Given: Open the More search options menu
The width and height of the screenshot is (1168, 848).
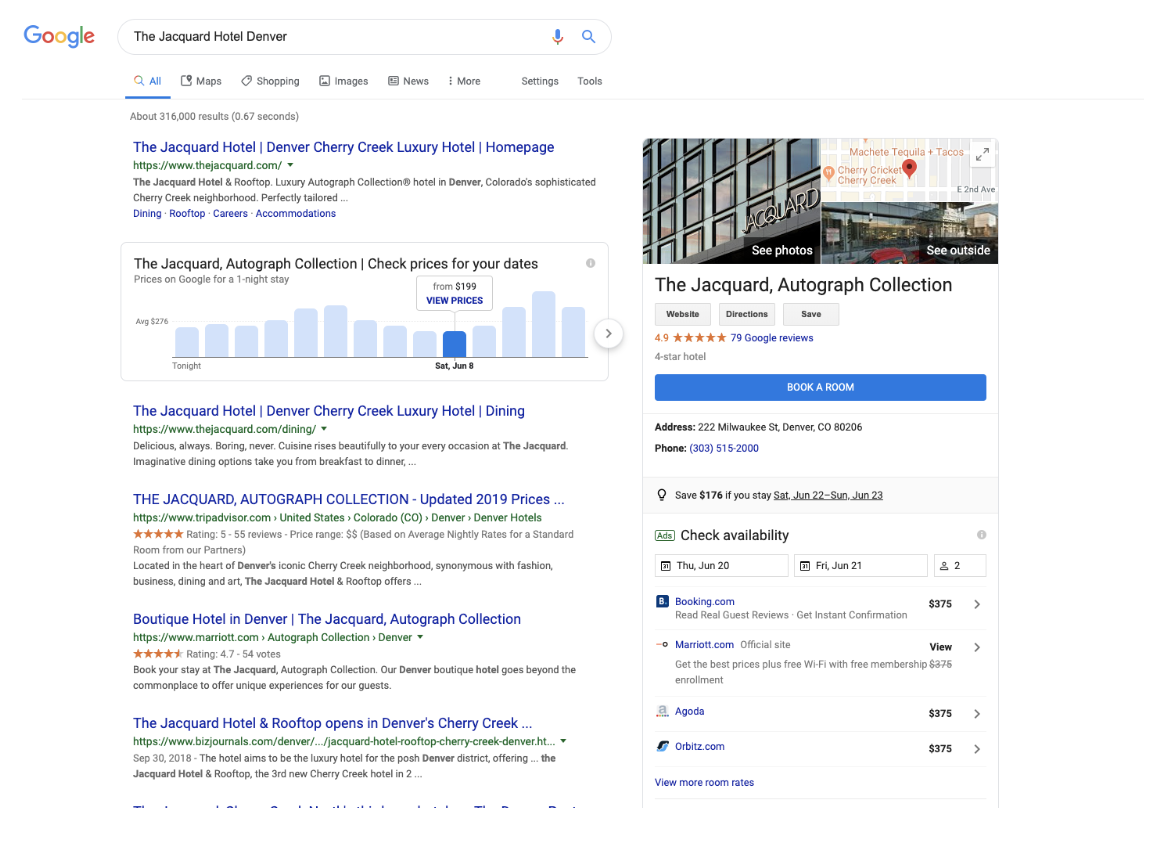Looking at the screenshot, I should point(463,81).
